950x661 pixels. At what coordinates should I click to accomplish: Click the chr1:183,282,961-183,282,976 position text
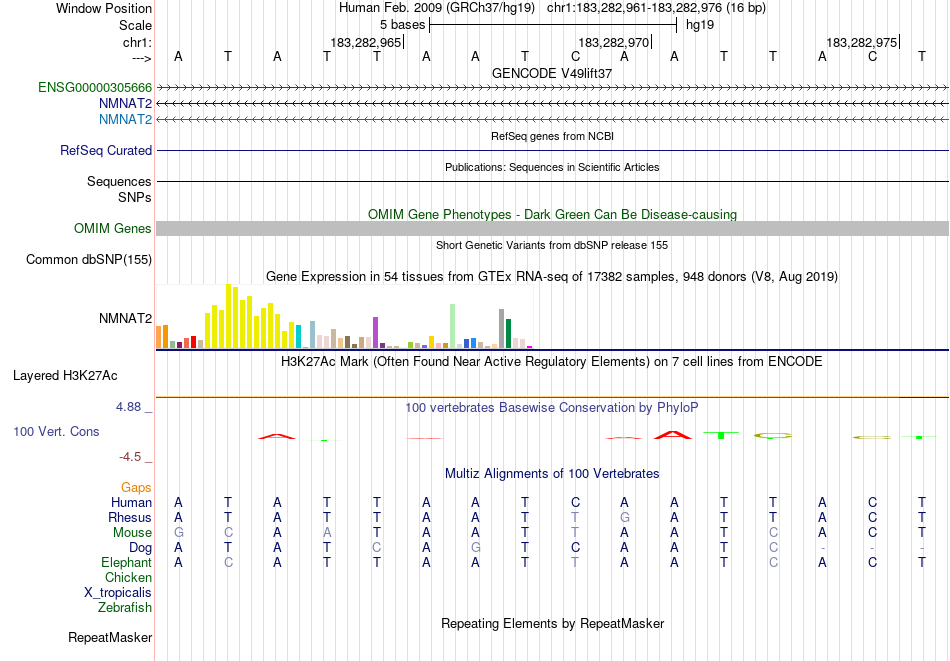pos(634,8)
